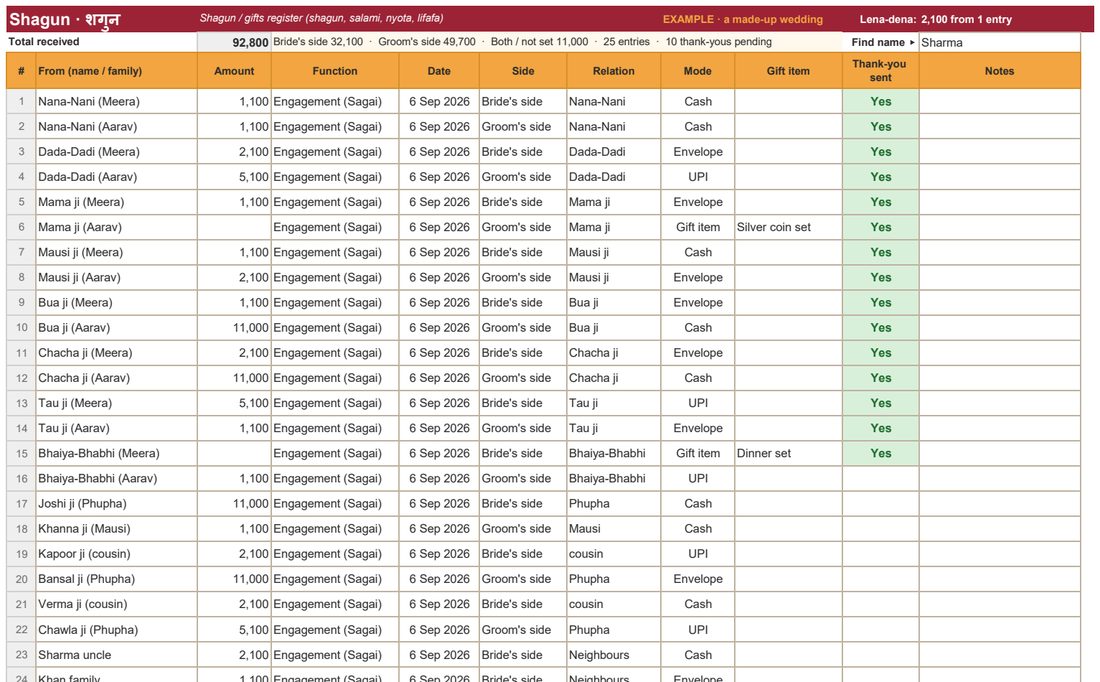Select the 'Khanna ji (Mausi)' name cell
This screenshot has height=682, width=1100.
coord(116,529)
